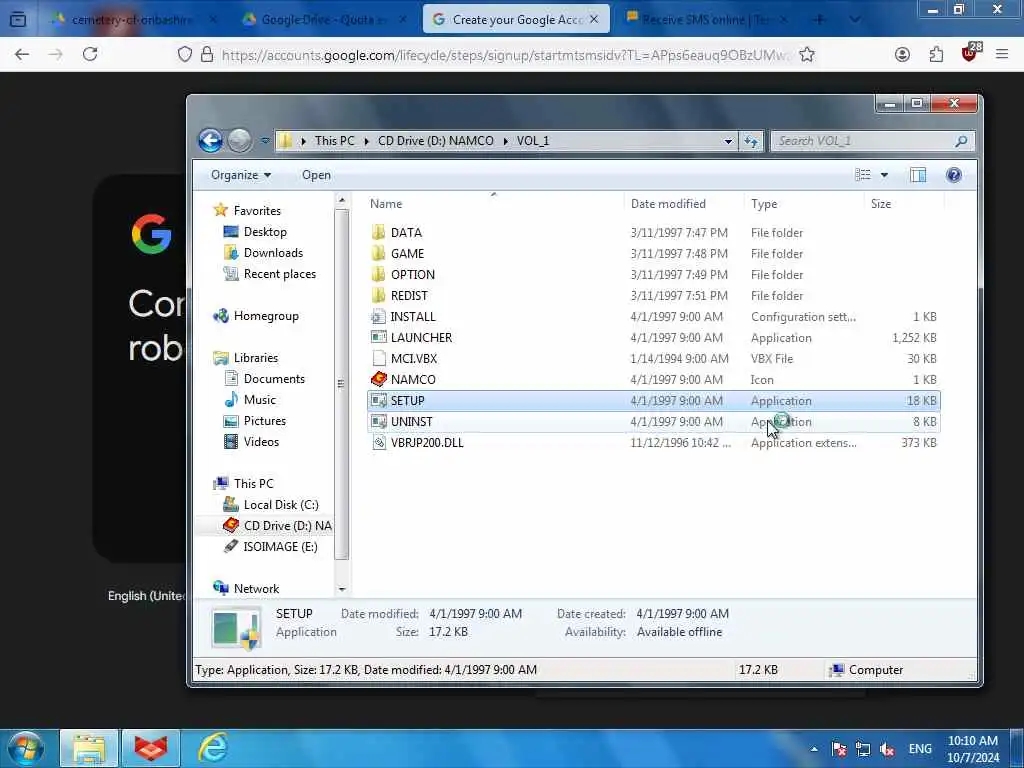The height and width of the screenshot is (768, 1024).
Task: Select Homegroup in the navigation pane
Action: point(266,316)
